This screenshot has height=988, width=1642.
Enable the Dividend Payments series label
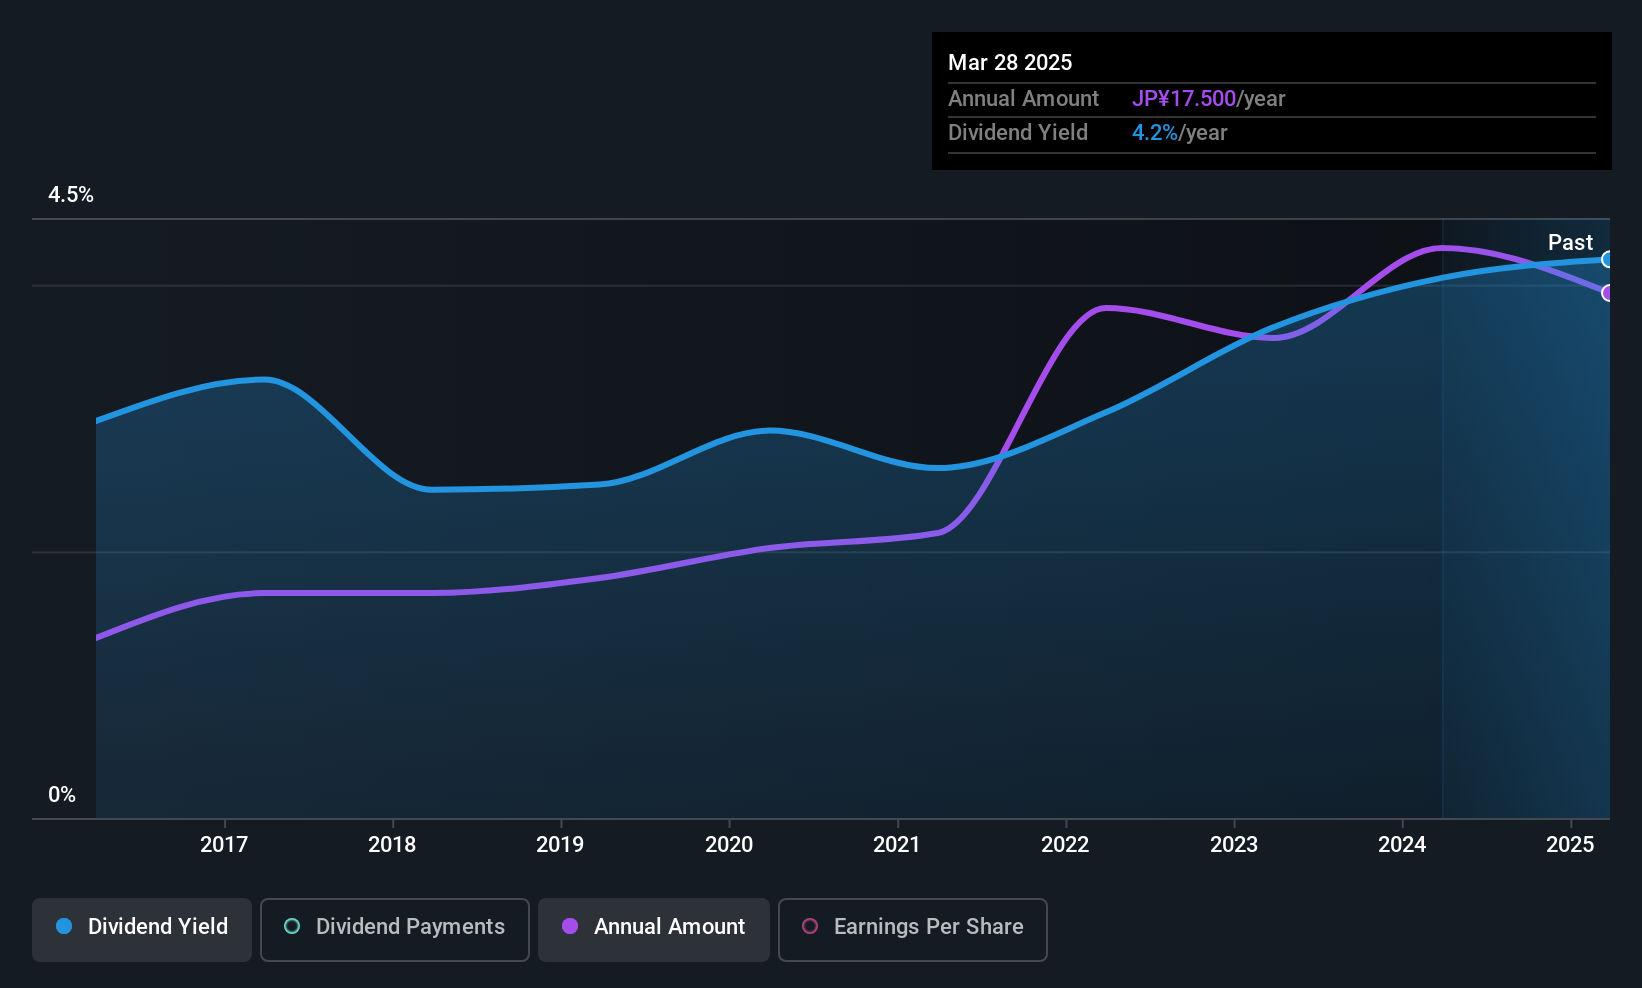click(410, 926)
